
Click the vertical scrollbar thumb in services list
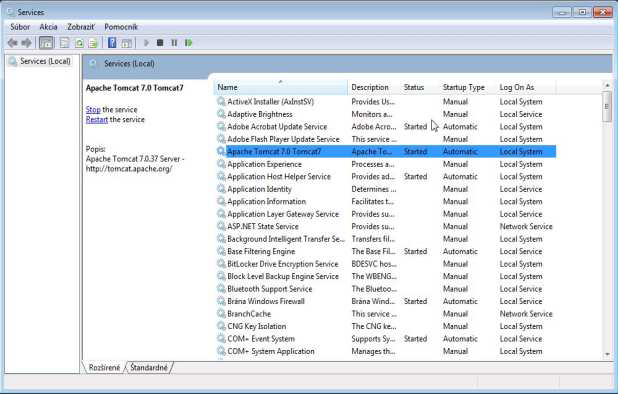coord(607,106)
